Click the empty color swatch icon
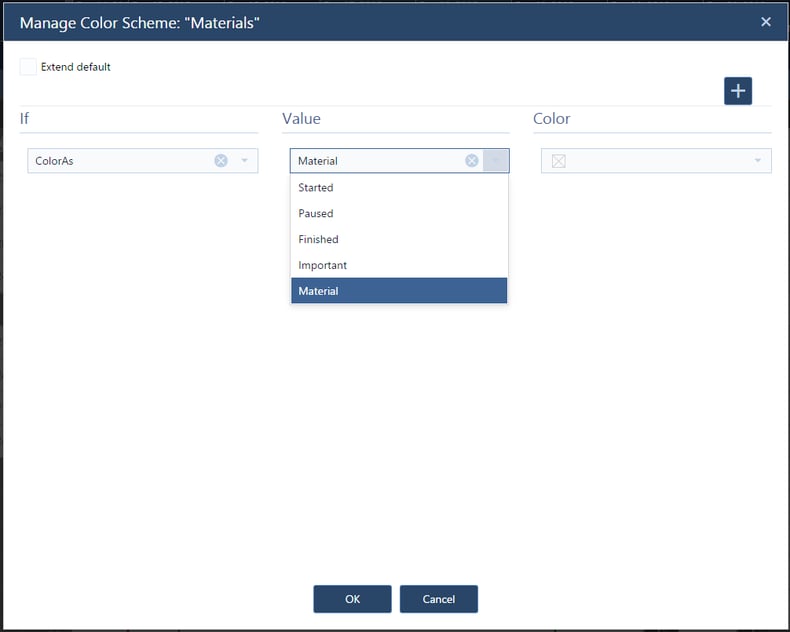790x632 pixels. [558, 161]
